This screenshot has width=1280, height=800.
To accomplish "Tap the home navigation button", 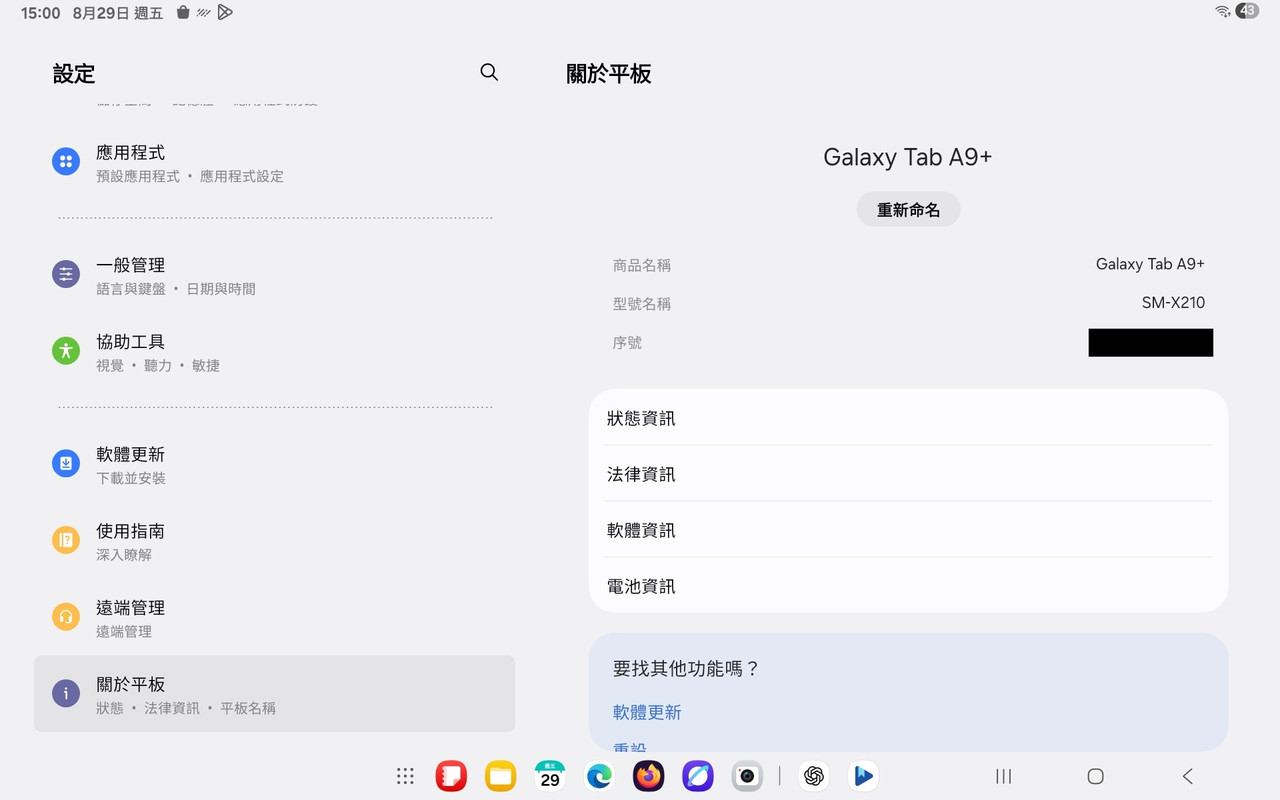I will (1095, 776).
